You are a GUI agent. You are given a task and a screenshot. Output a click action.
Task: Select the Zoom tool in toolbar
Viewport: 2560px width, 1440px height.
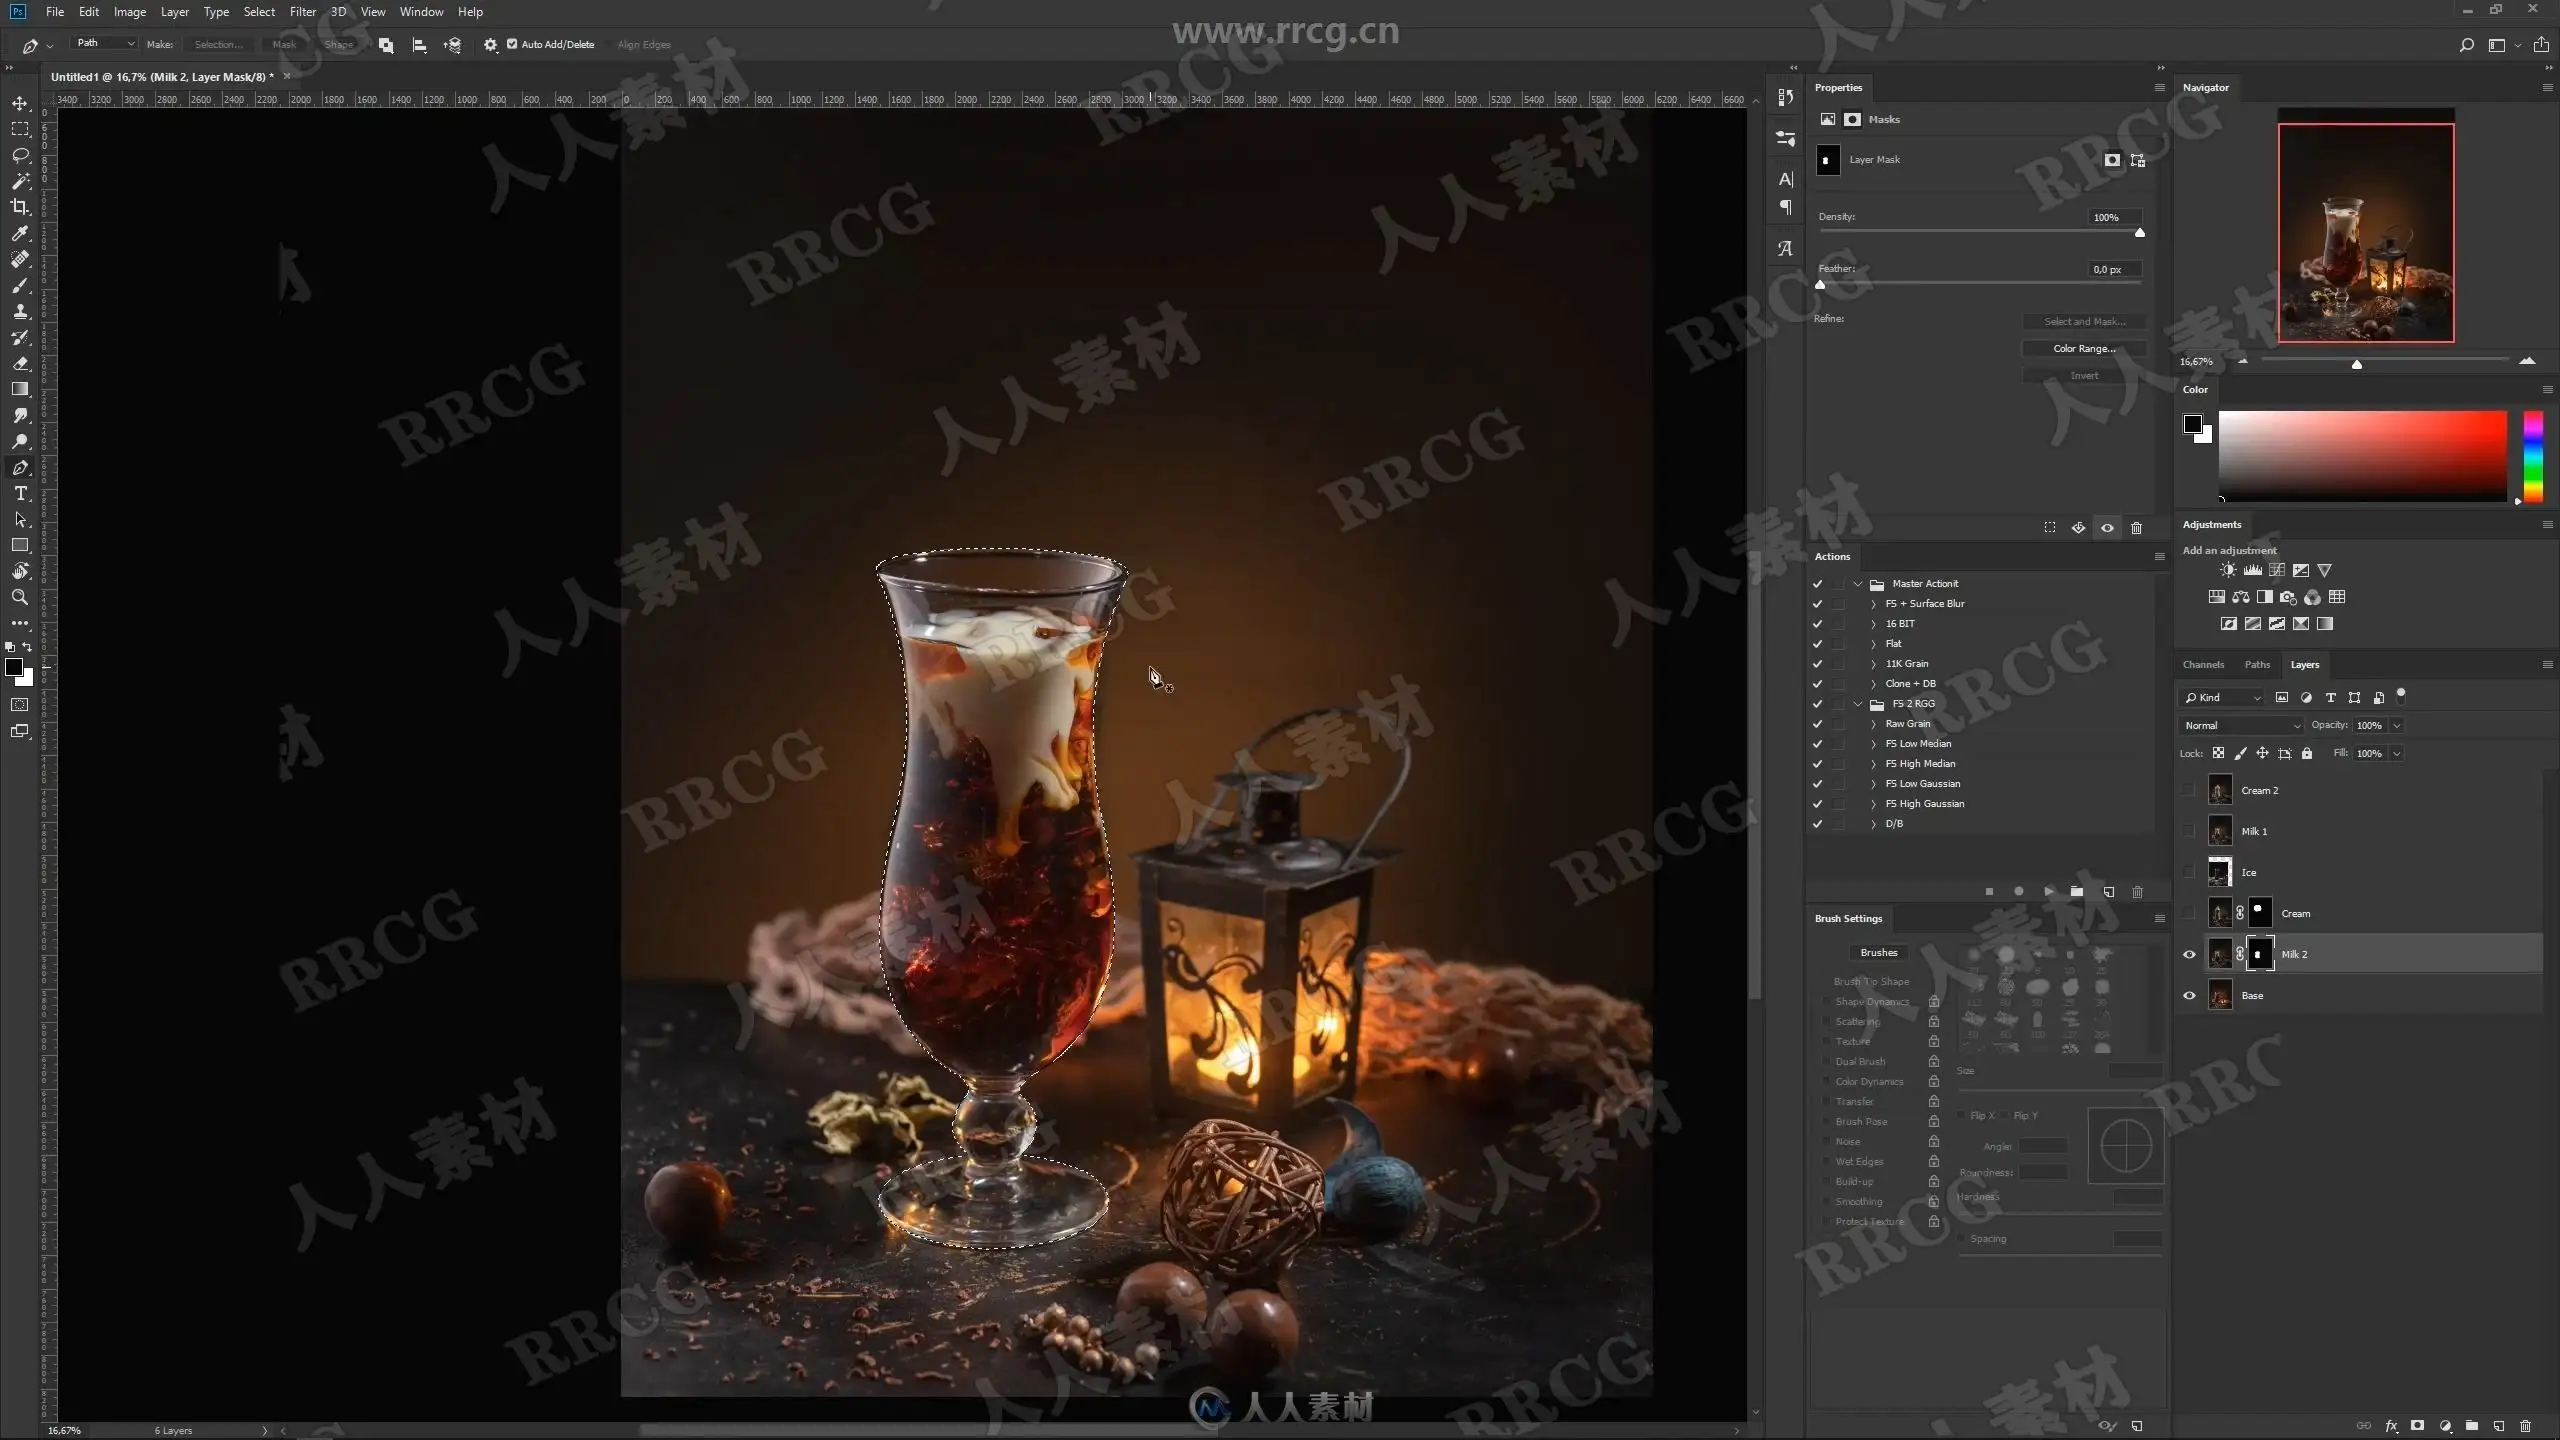(20, 597)
